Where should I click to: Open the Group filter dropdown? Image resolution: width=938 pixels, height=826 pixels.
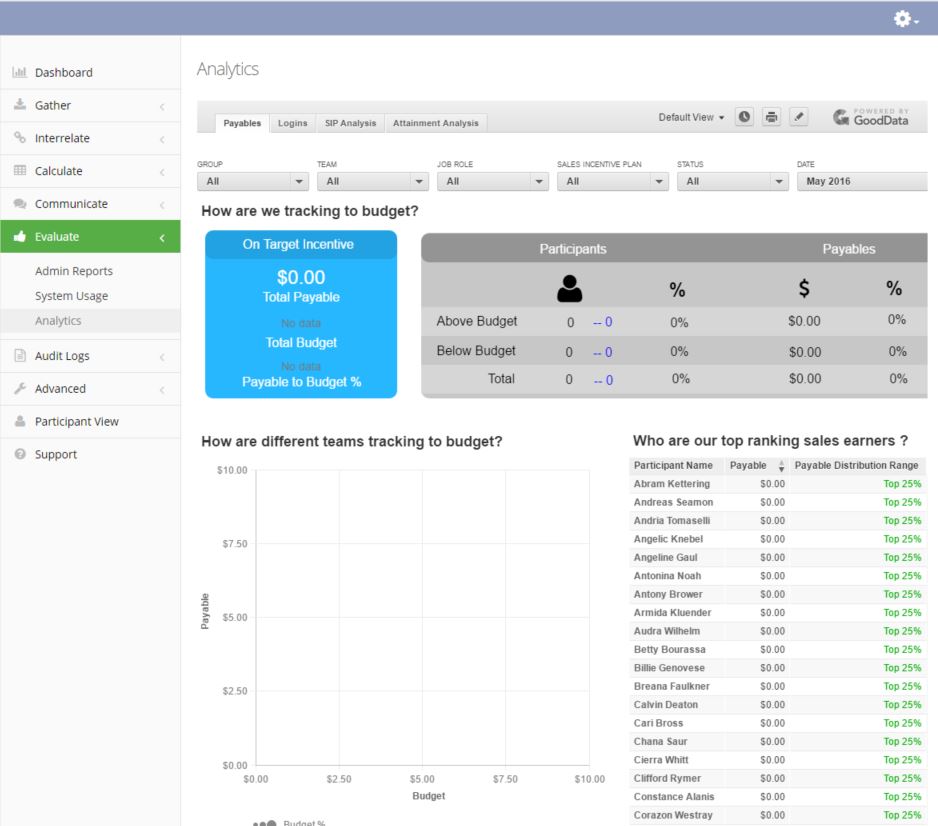click(x=252, y=181)
